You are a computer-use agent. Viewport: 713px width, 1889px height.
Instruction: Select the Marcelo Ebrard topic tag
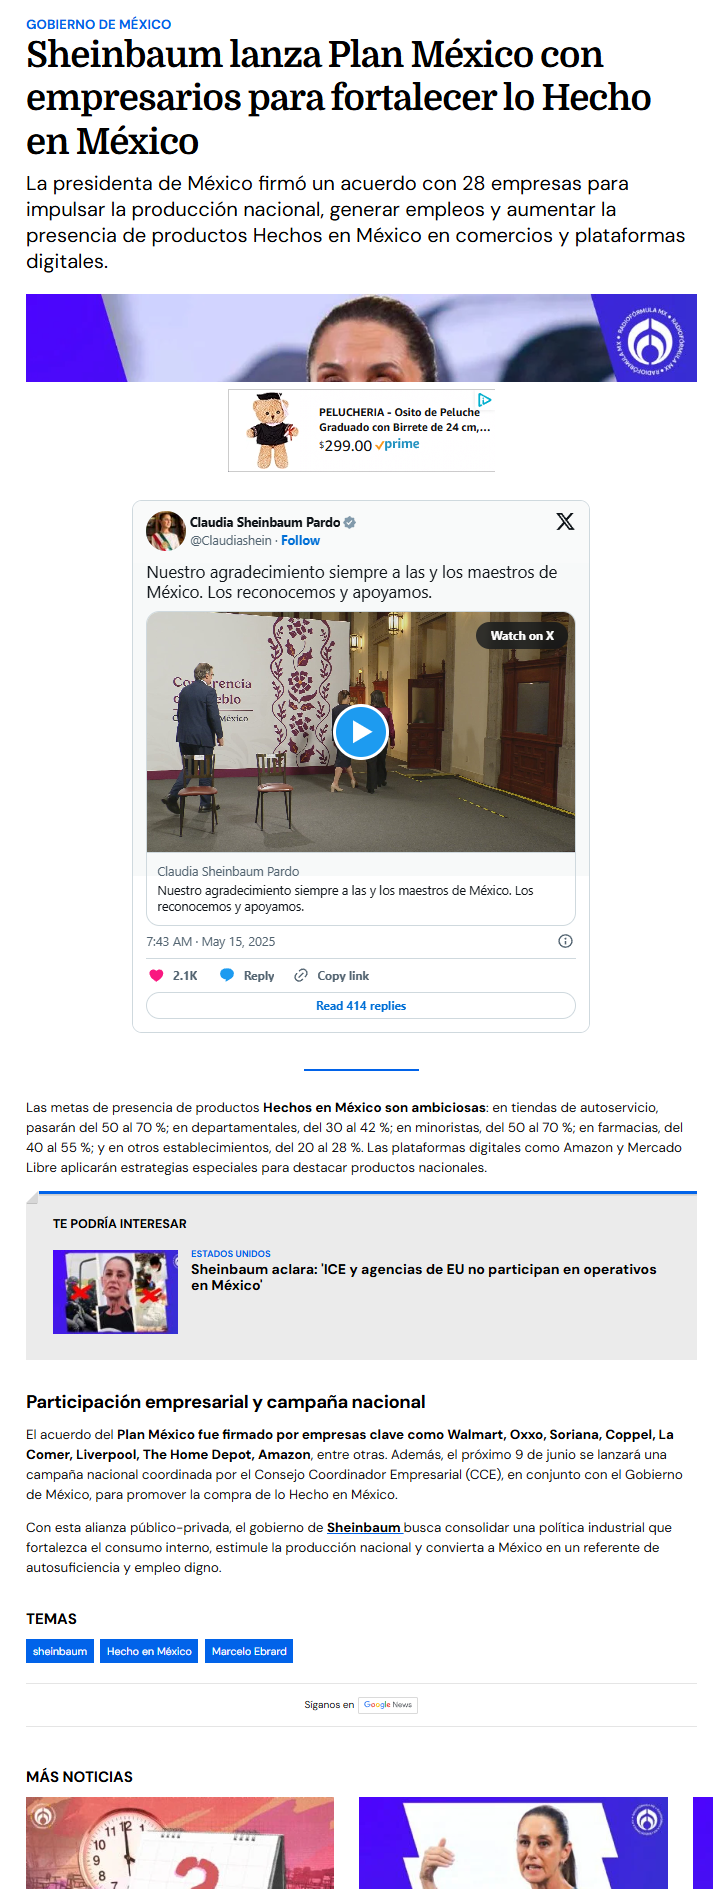(249, 1651)
